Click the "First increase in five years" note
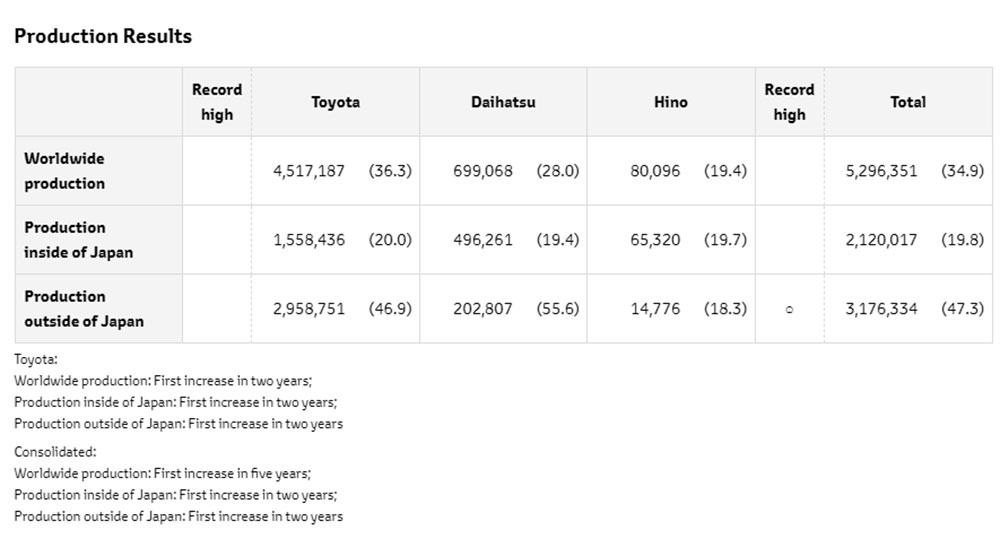 232,473
